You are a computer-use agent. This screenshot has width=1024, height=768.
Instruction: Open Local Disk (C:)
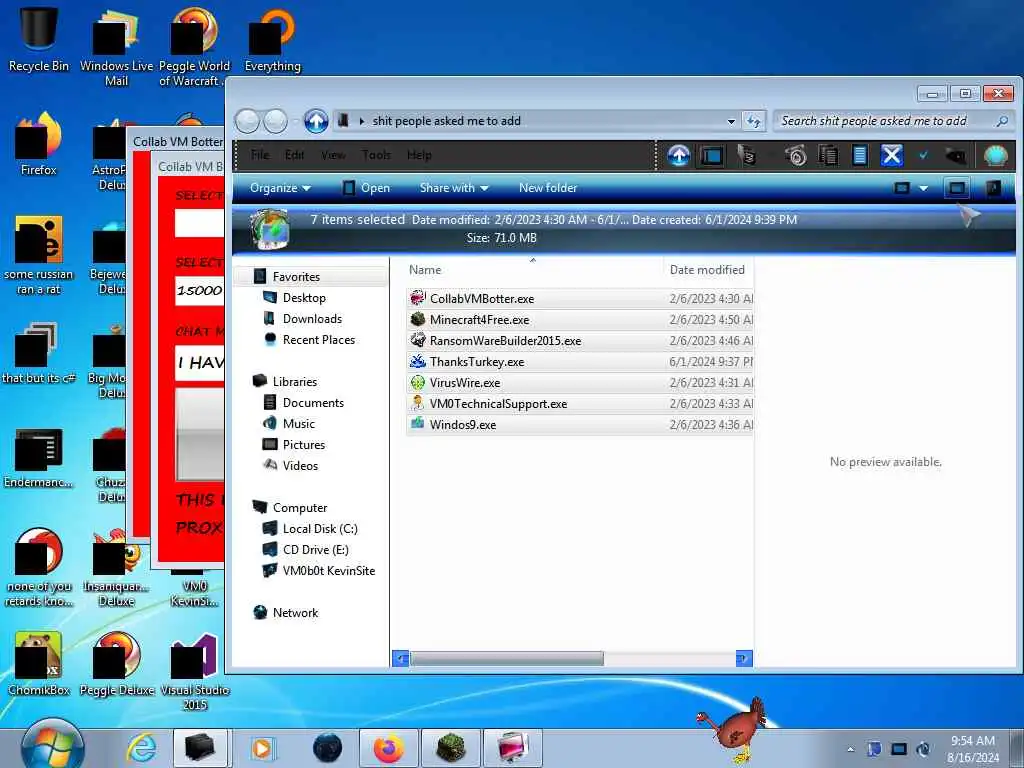point(320,528)
